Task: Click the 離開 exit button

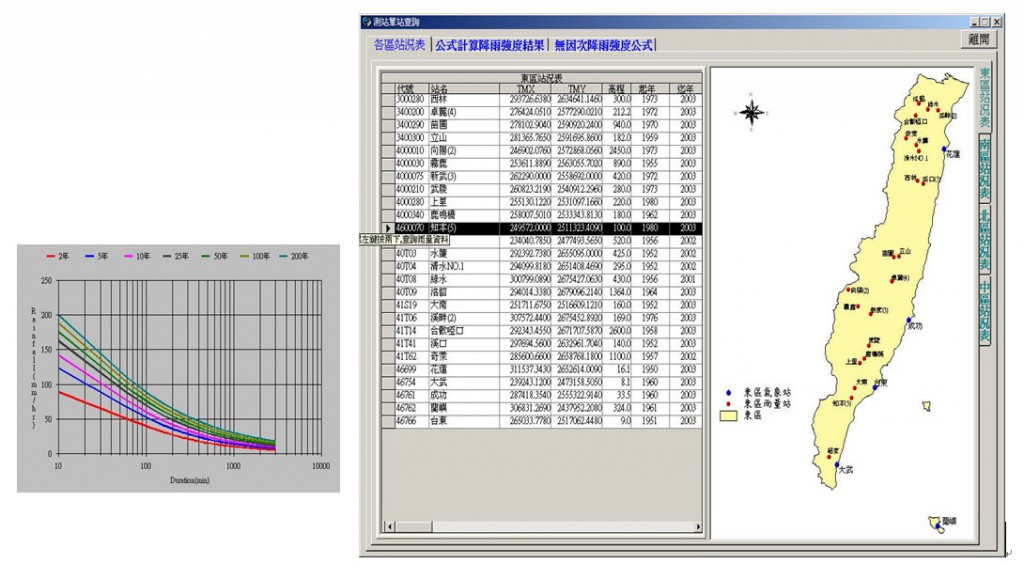Action: point(979,39)
